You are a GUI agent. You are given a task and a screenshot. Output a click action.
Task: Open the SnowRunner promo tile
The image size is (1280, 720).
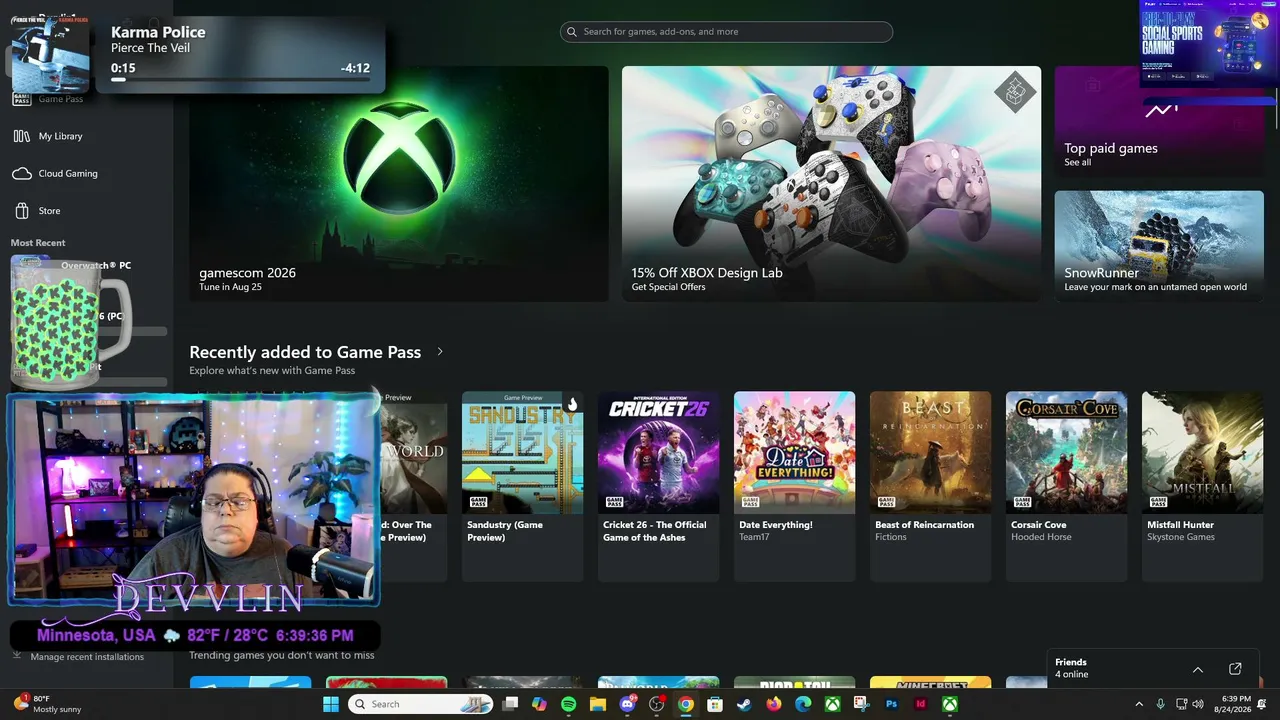[x=1159, y=246]
